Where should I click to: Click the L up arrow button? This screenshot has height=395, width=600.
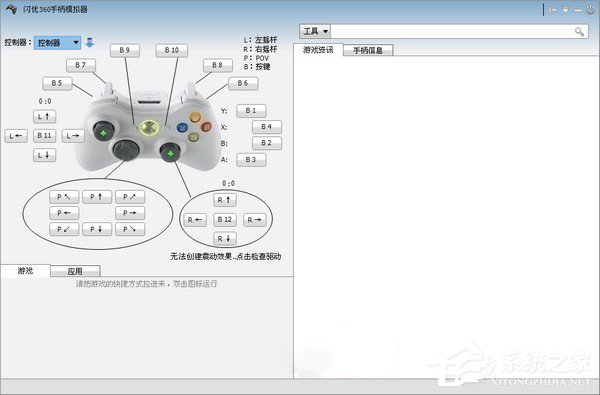click(44, 116)
